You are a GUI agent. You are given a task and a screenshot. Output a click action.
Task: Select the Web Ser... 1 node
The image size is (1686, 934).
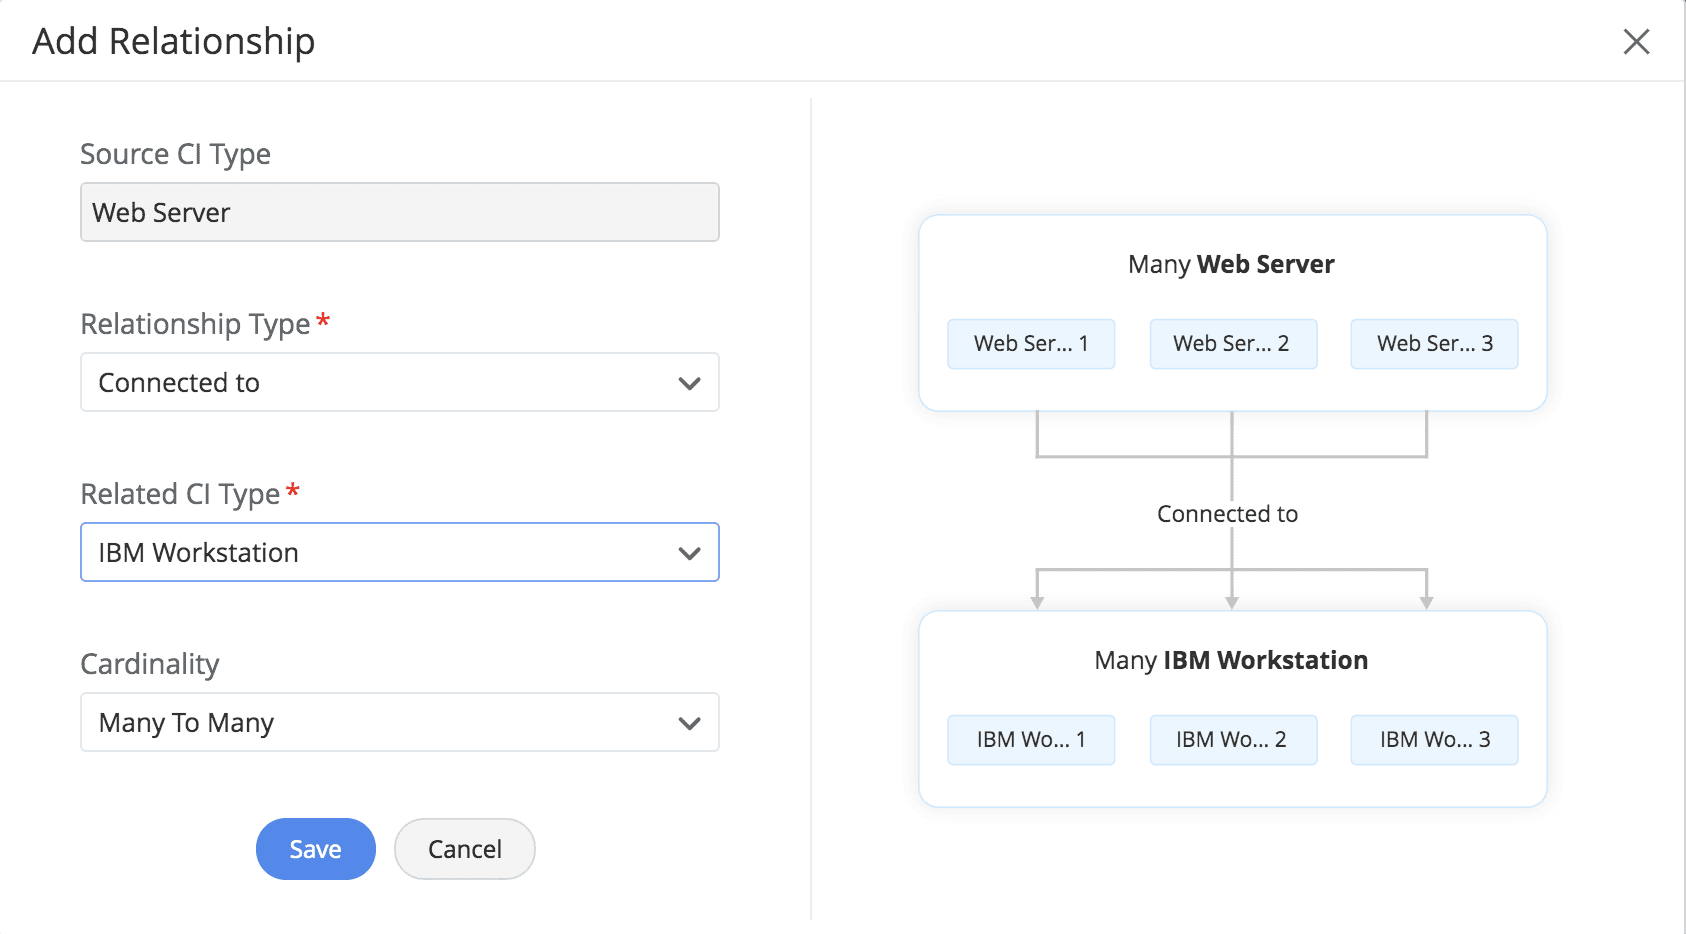click(1031, 344)
